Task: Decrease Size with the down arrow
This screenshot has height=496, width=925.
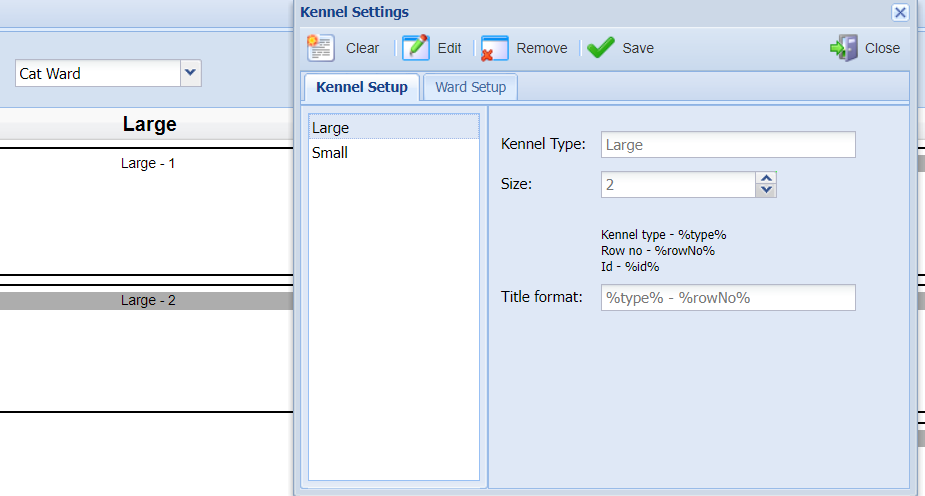Action: (766, 190)
